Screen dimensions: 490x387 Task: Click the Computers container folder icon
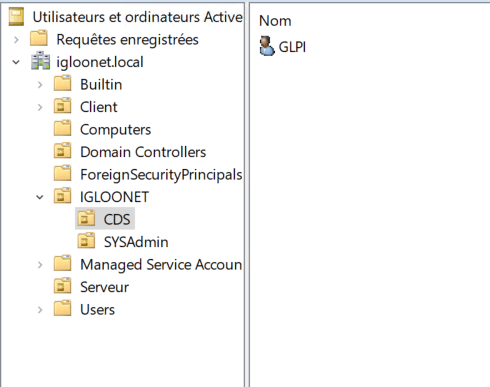pos(62,129)
